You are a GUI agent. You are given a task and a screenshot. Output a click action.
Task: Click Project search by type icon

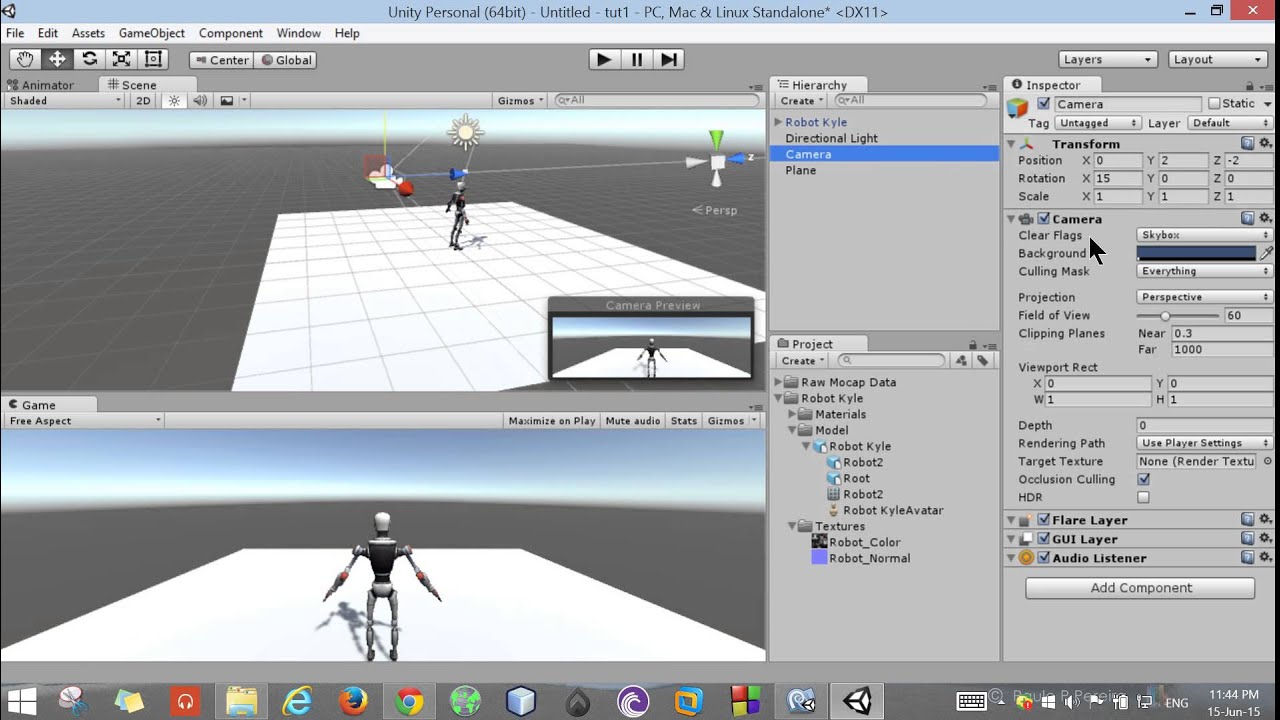click(x=961, y=360)
